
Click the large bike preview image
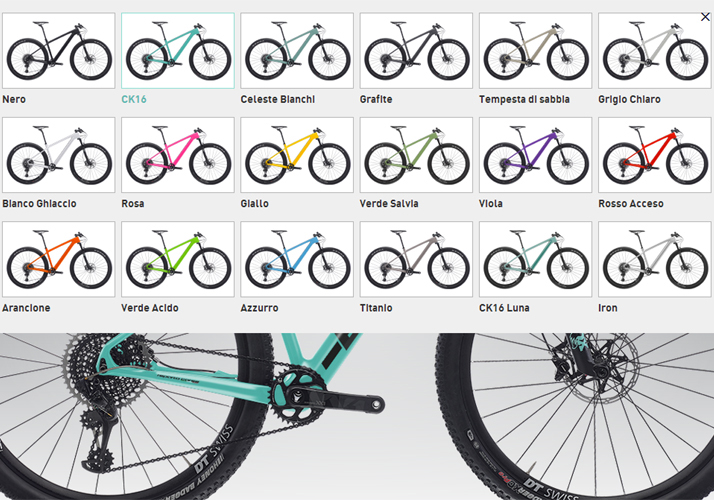click(x=357, y=416)
